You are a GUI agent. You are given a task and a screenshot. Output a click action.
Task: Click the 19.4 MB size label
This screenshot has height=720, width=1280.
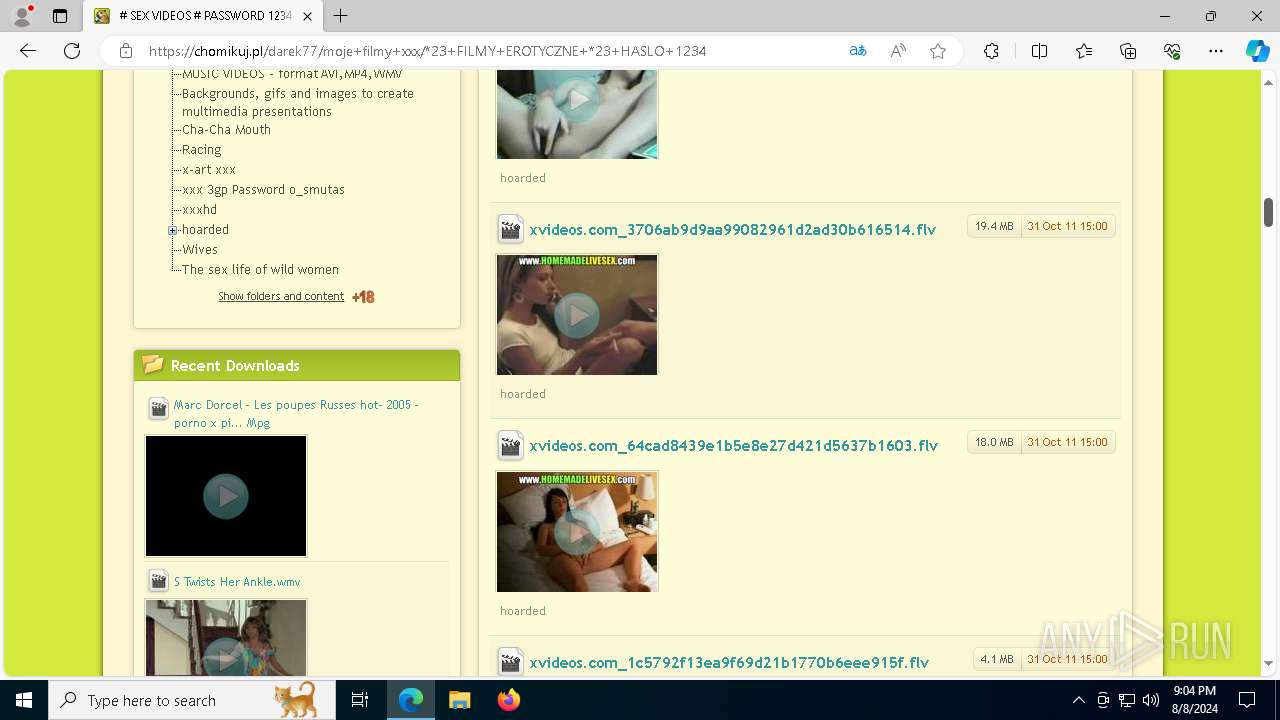click(994, 226)
